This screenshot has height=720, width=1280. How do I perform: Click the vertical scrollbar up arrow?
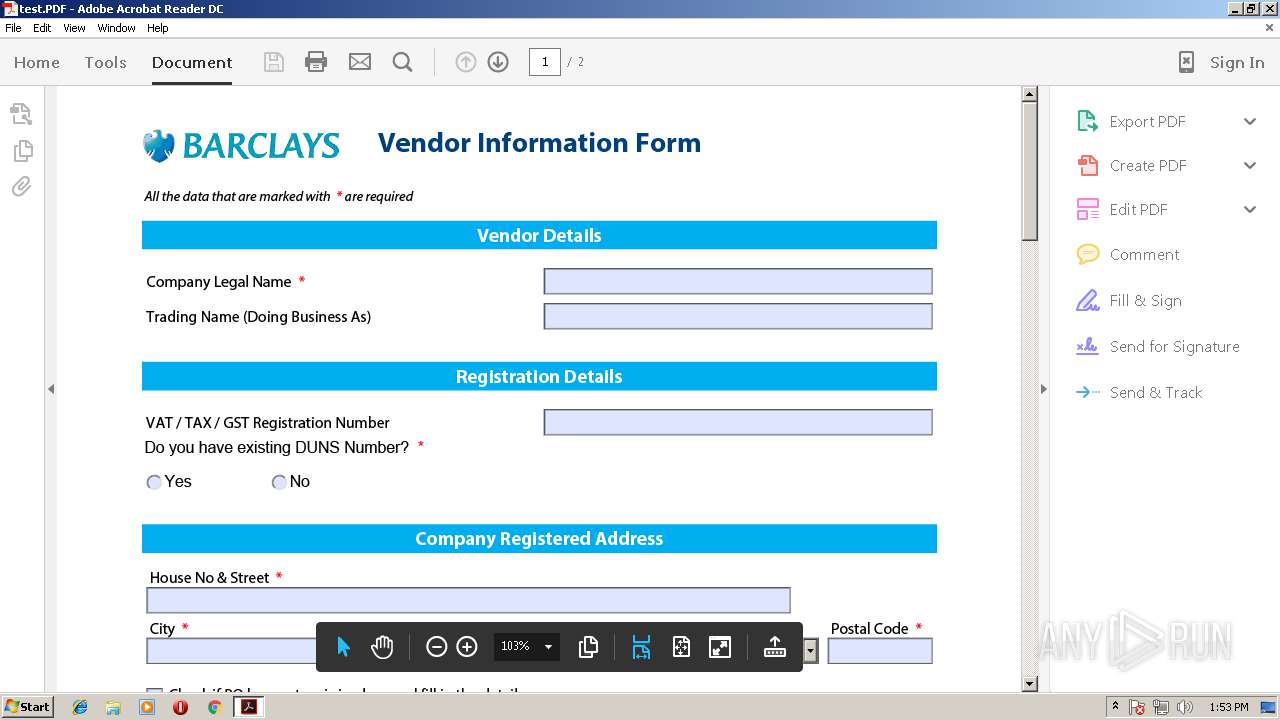tap(1030, 95)
